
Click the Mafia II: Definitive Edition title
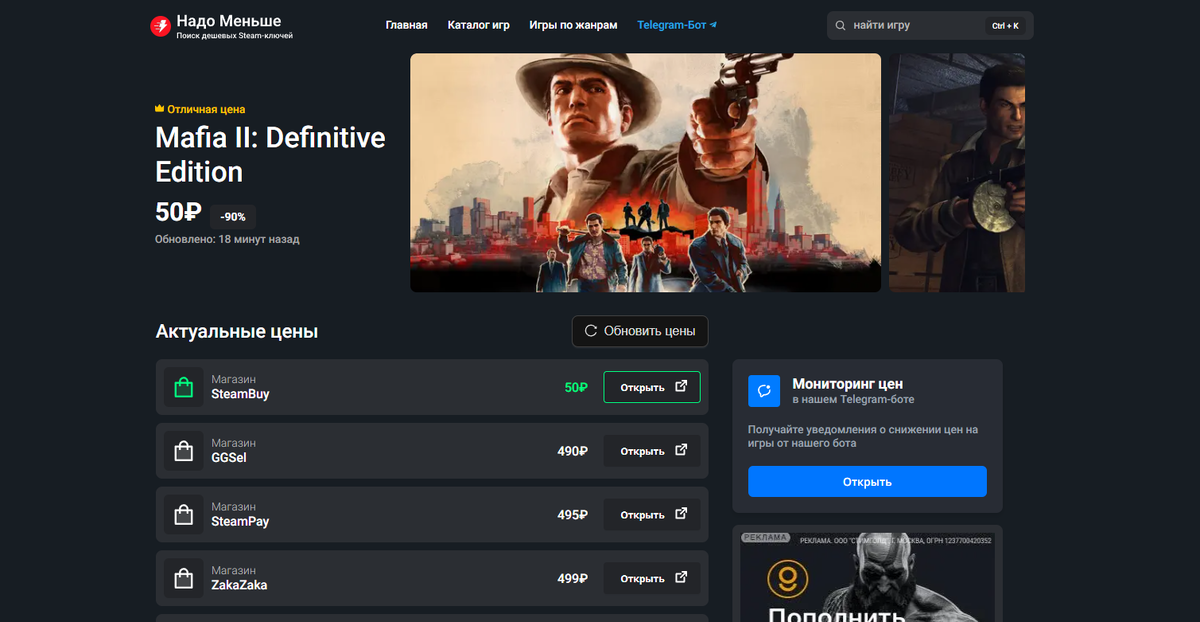point(270,154)
